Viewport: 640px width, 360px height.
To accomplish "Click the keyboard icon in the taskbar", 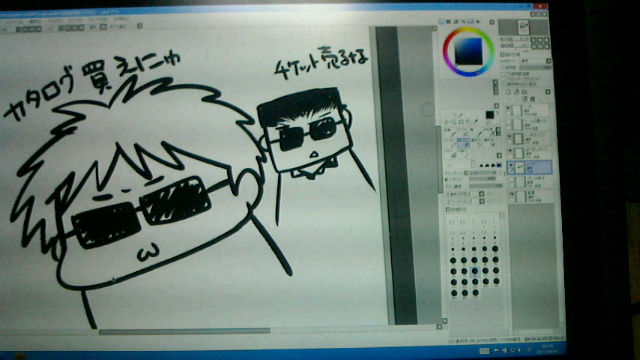I will point(484,350).
